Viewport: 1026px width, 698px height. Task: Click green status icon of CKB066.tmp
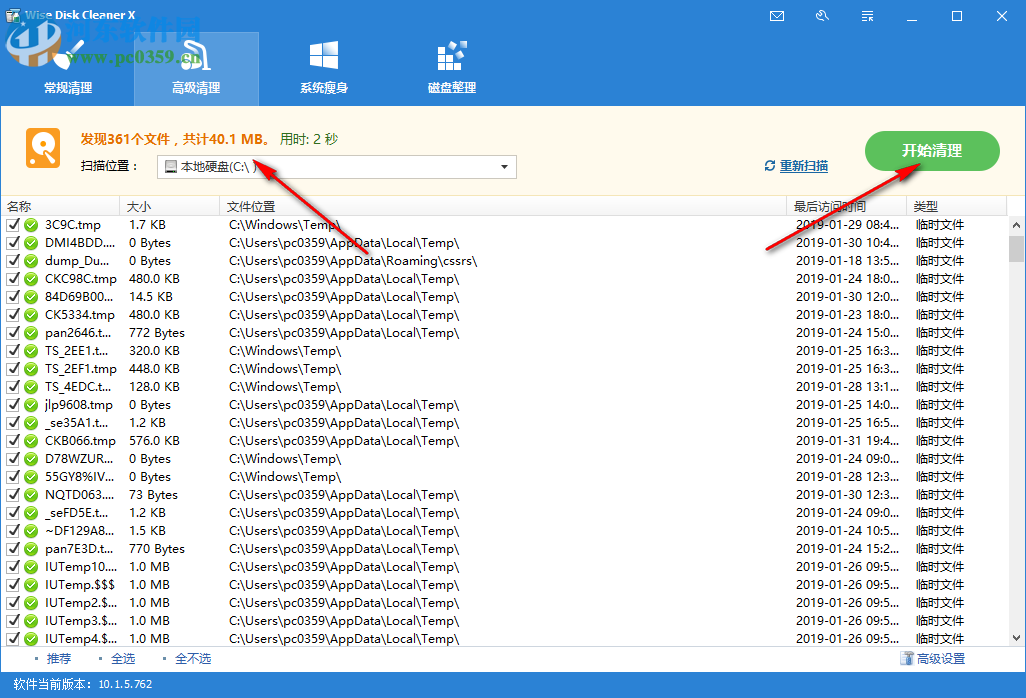click(x=31, y=441)
